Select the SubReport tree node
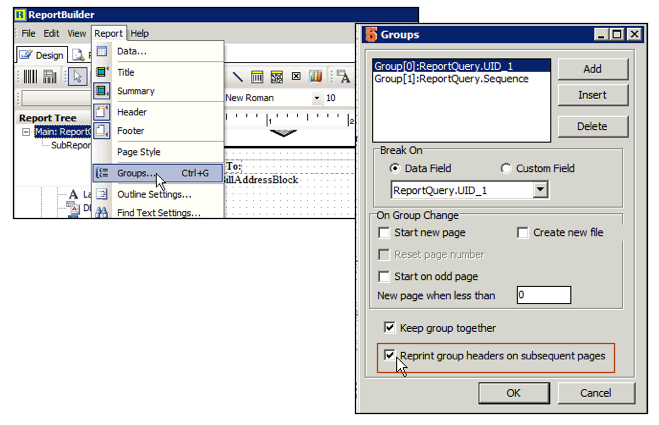Image resolution: width=659 pixels, height=425 pixels. coord(71,145)
